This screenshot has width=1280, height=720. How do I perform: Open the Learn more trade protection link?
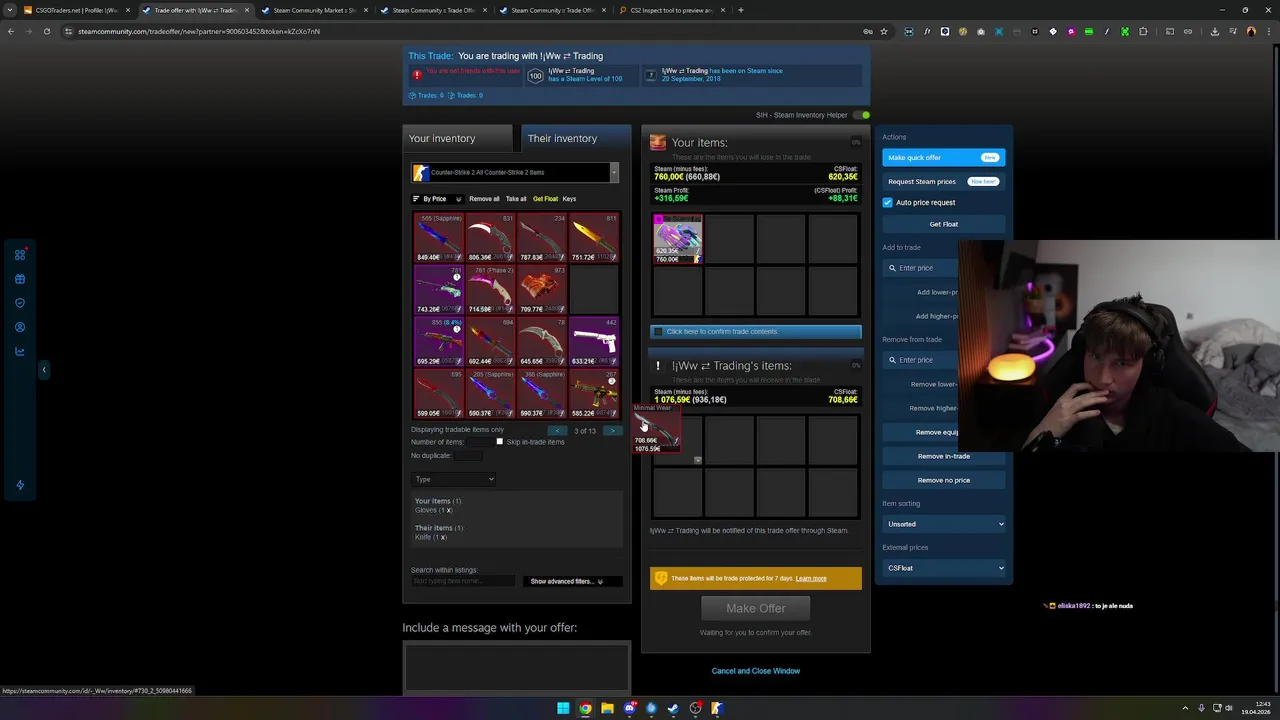pyautogui.click(x=811, y=578)
